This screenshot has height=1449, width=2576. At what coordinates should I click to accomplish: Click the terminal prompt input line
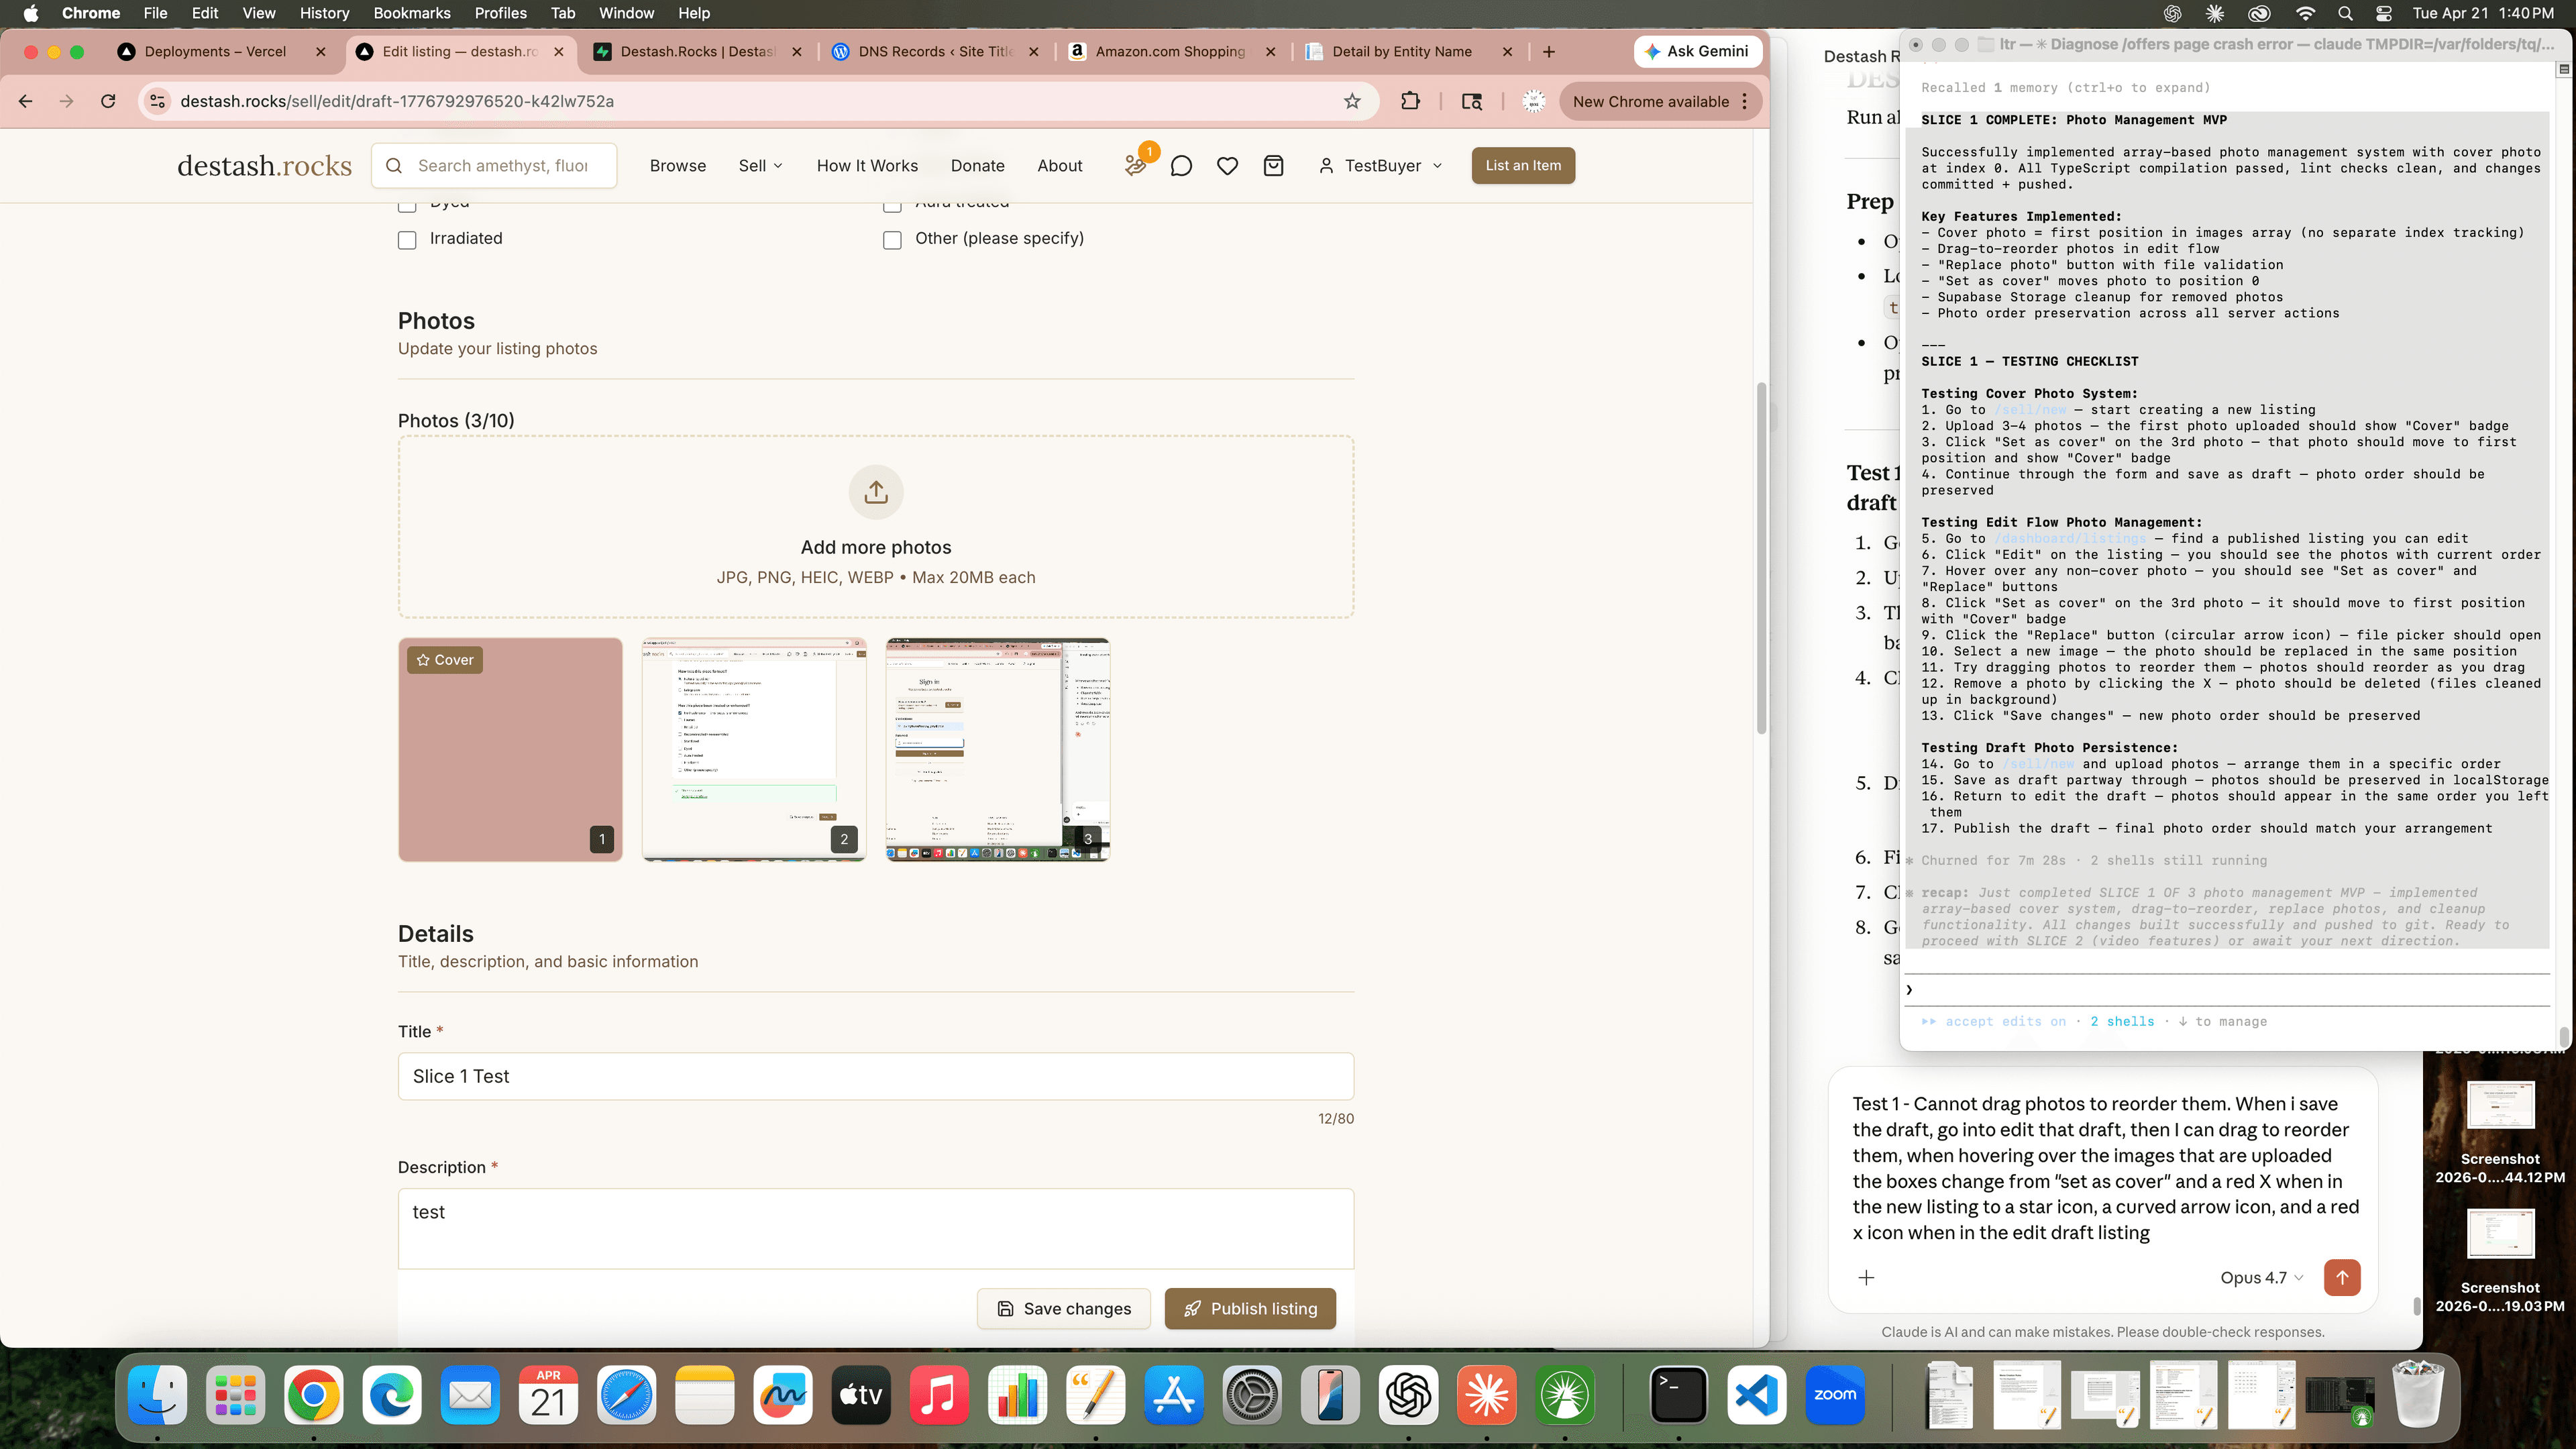click(2227, 990)
